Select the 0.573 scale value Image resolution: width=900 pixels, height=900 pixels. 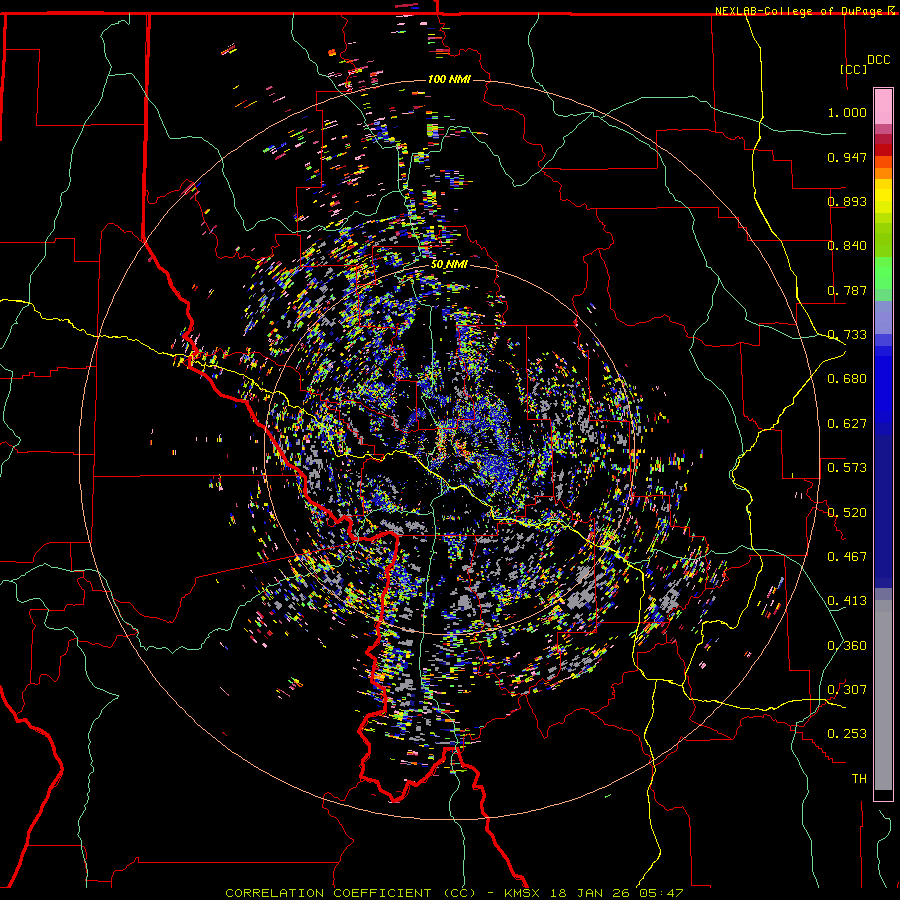point(847,468)
